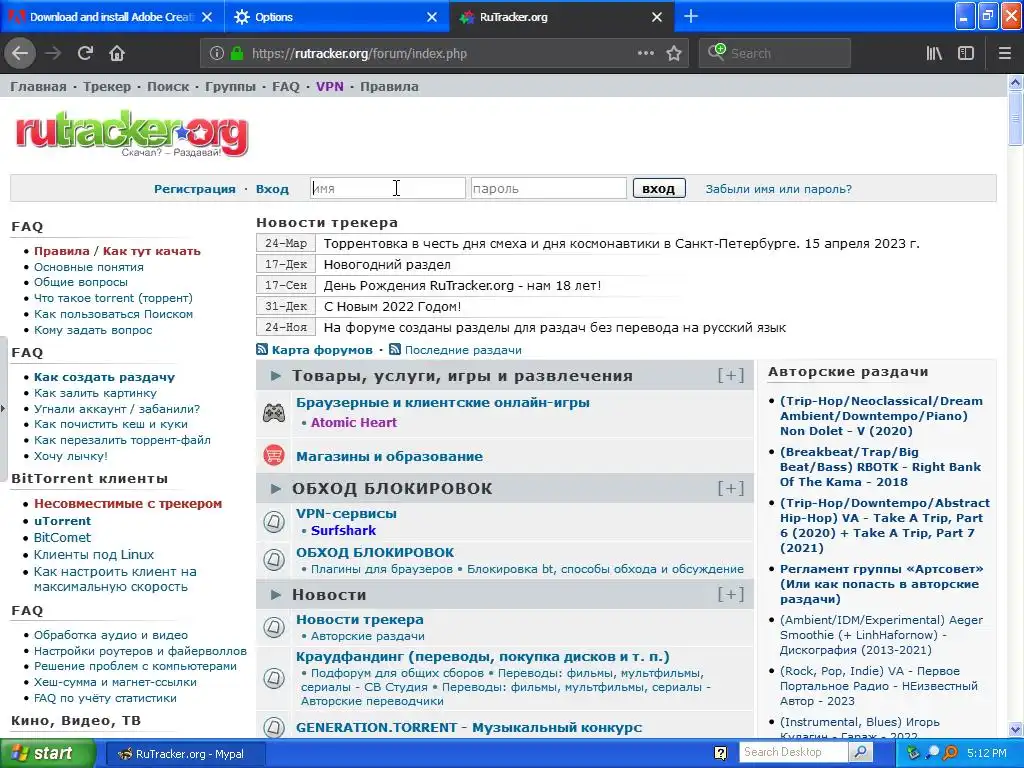Image resolution: width=1024 pixels, height=768 pixels.
Task: Collapse ОБХОД БЛОКИРОВОК category triangle
Action: tap(276, 488)
